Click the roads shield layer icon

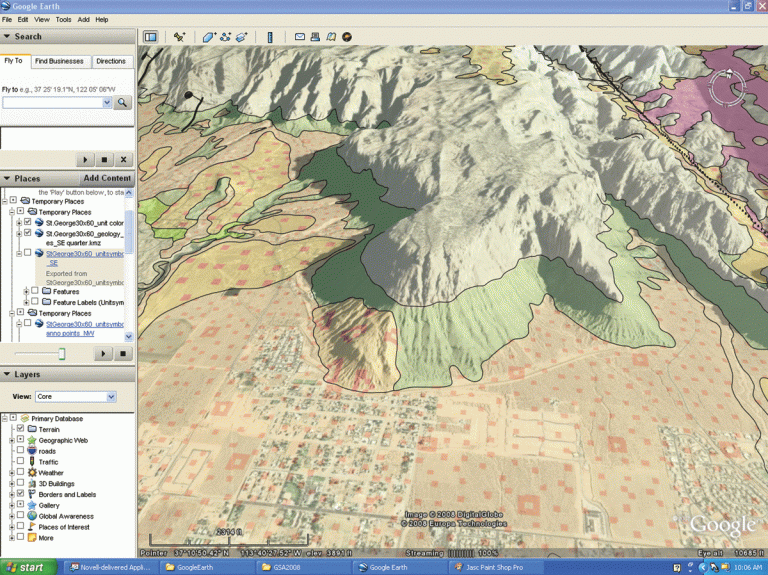[32, 451]
